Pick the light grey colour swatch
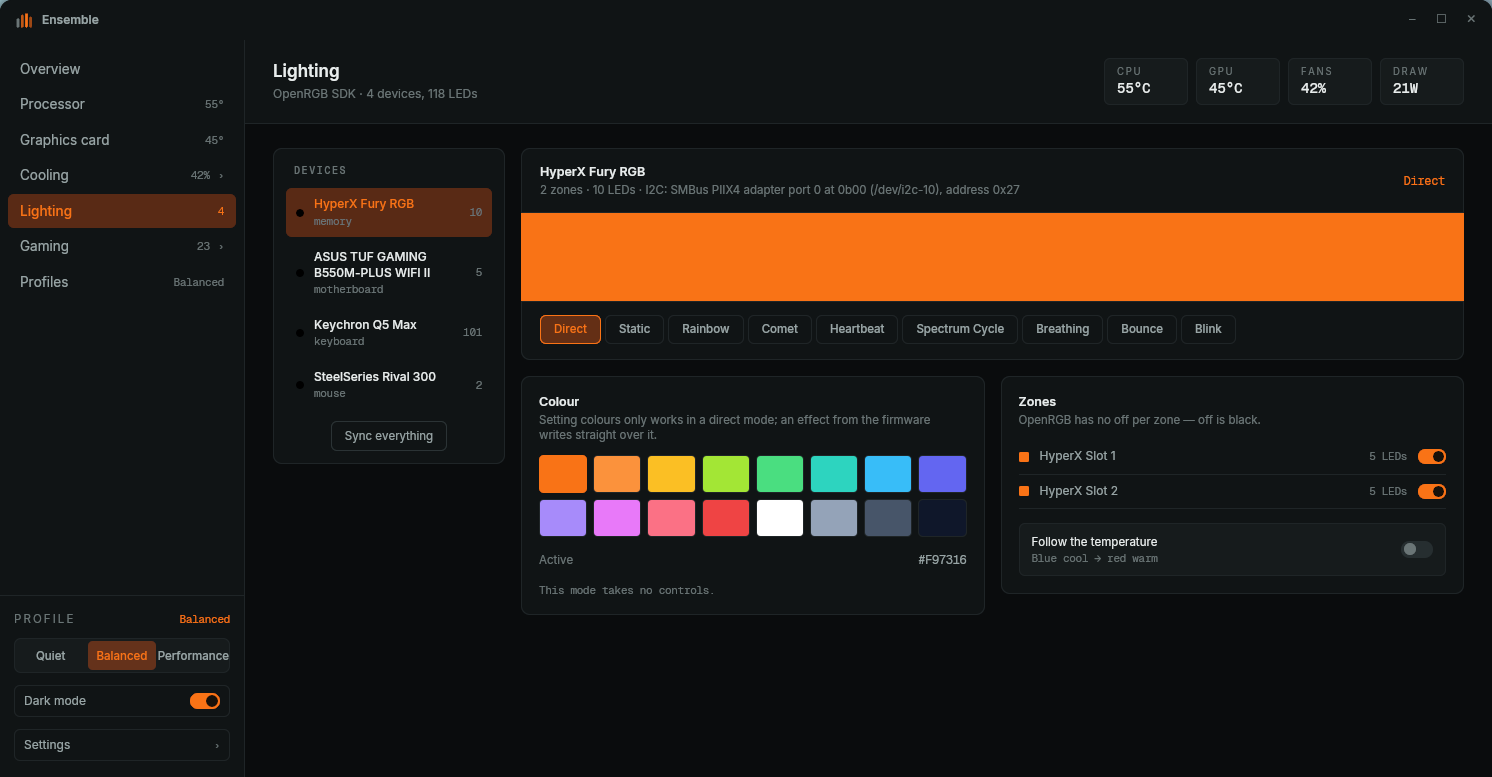Viewport: 1492px width, 777px height. point(834,518)
